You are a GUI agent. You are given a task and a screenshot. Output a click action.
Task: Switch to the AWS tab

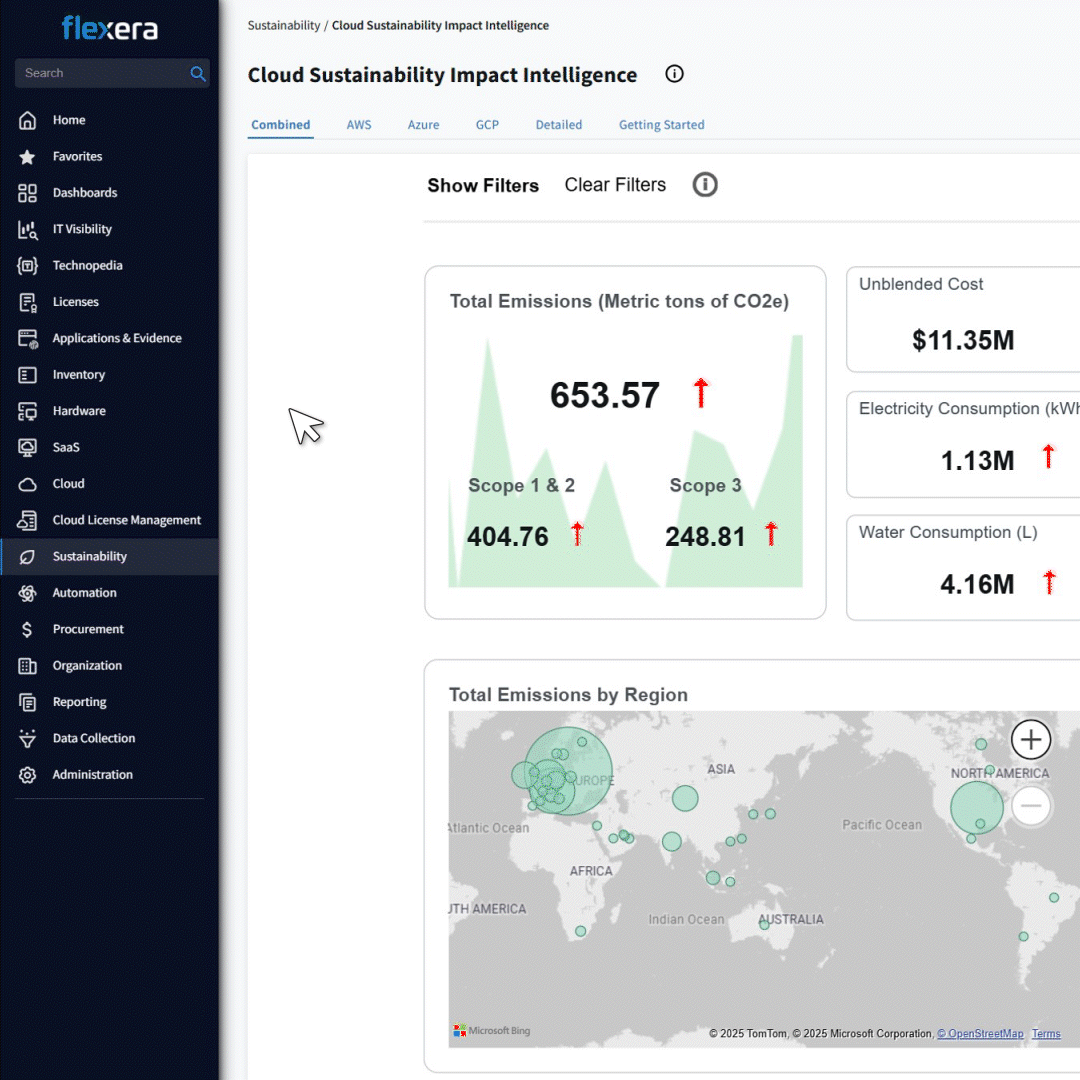[359, 125]
